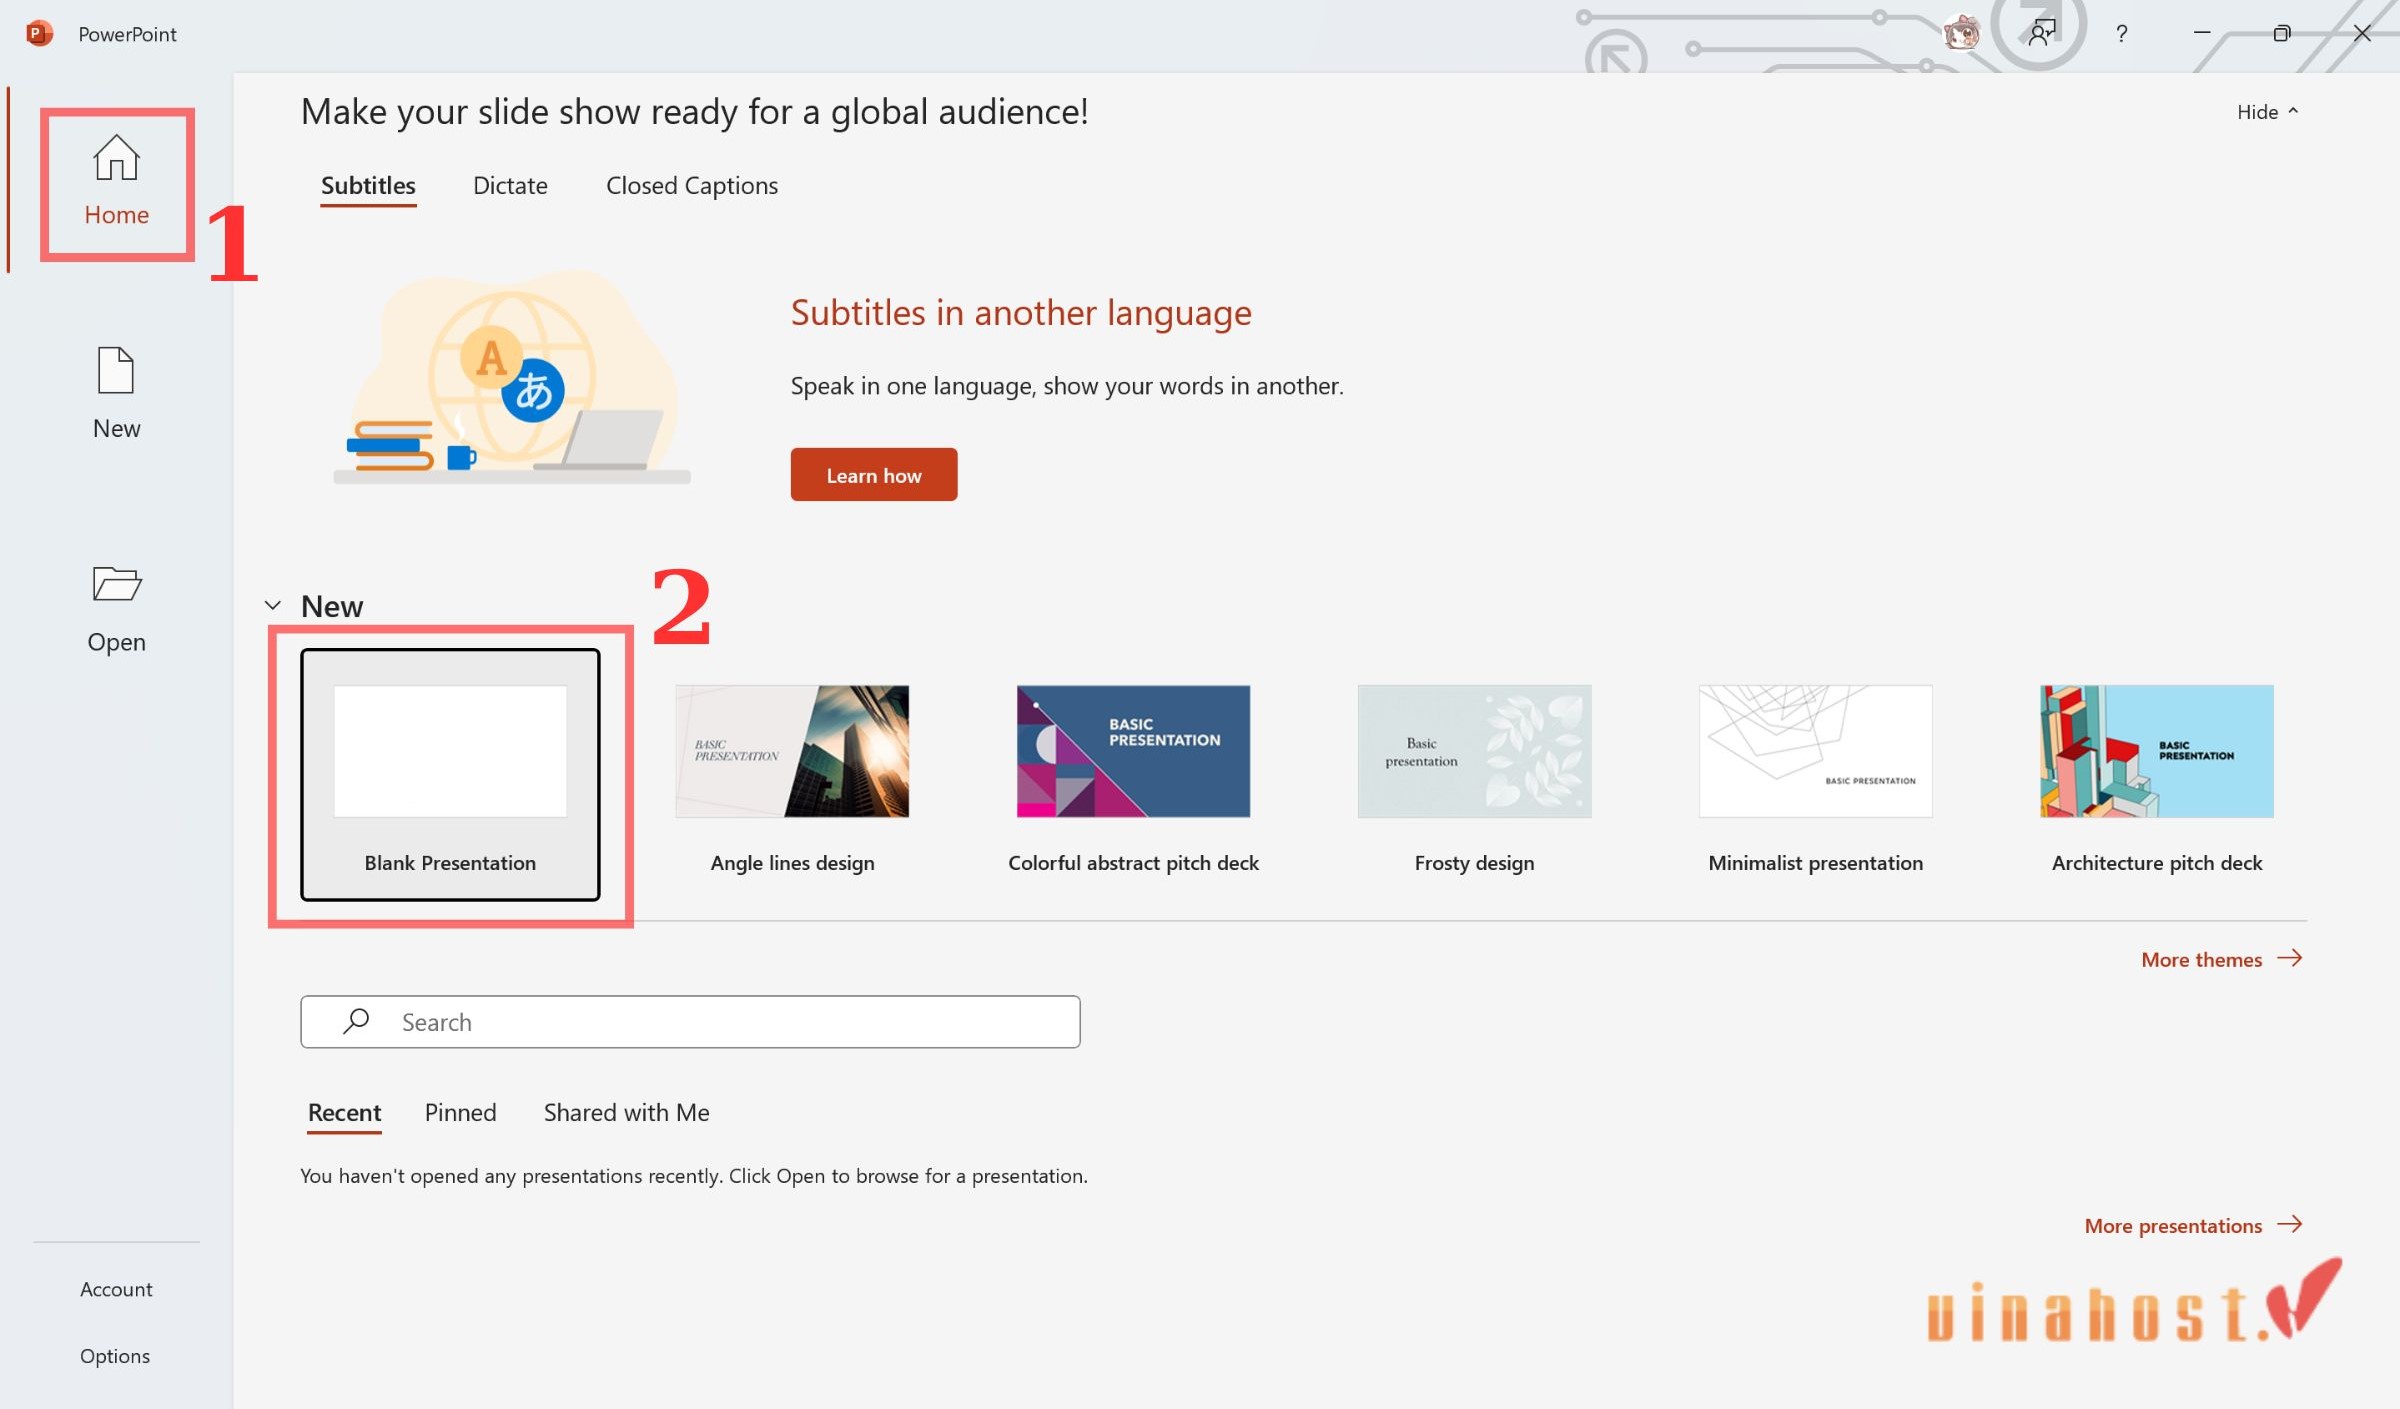2400x1409 pixels.
Task: Restore down the PowerPoint window
Action: [2281, 33]
